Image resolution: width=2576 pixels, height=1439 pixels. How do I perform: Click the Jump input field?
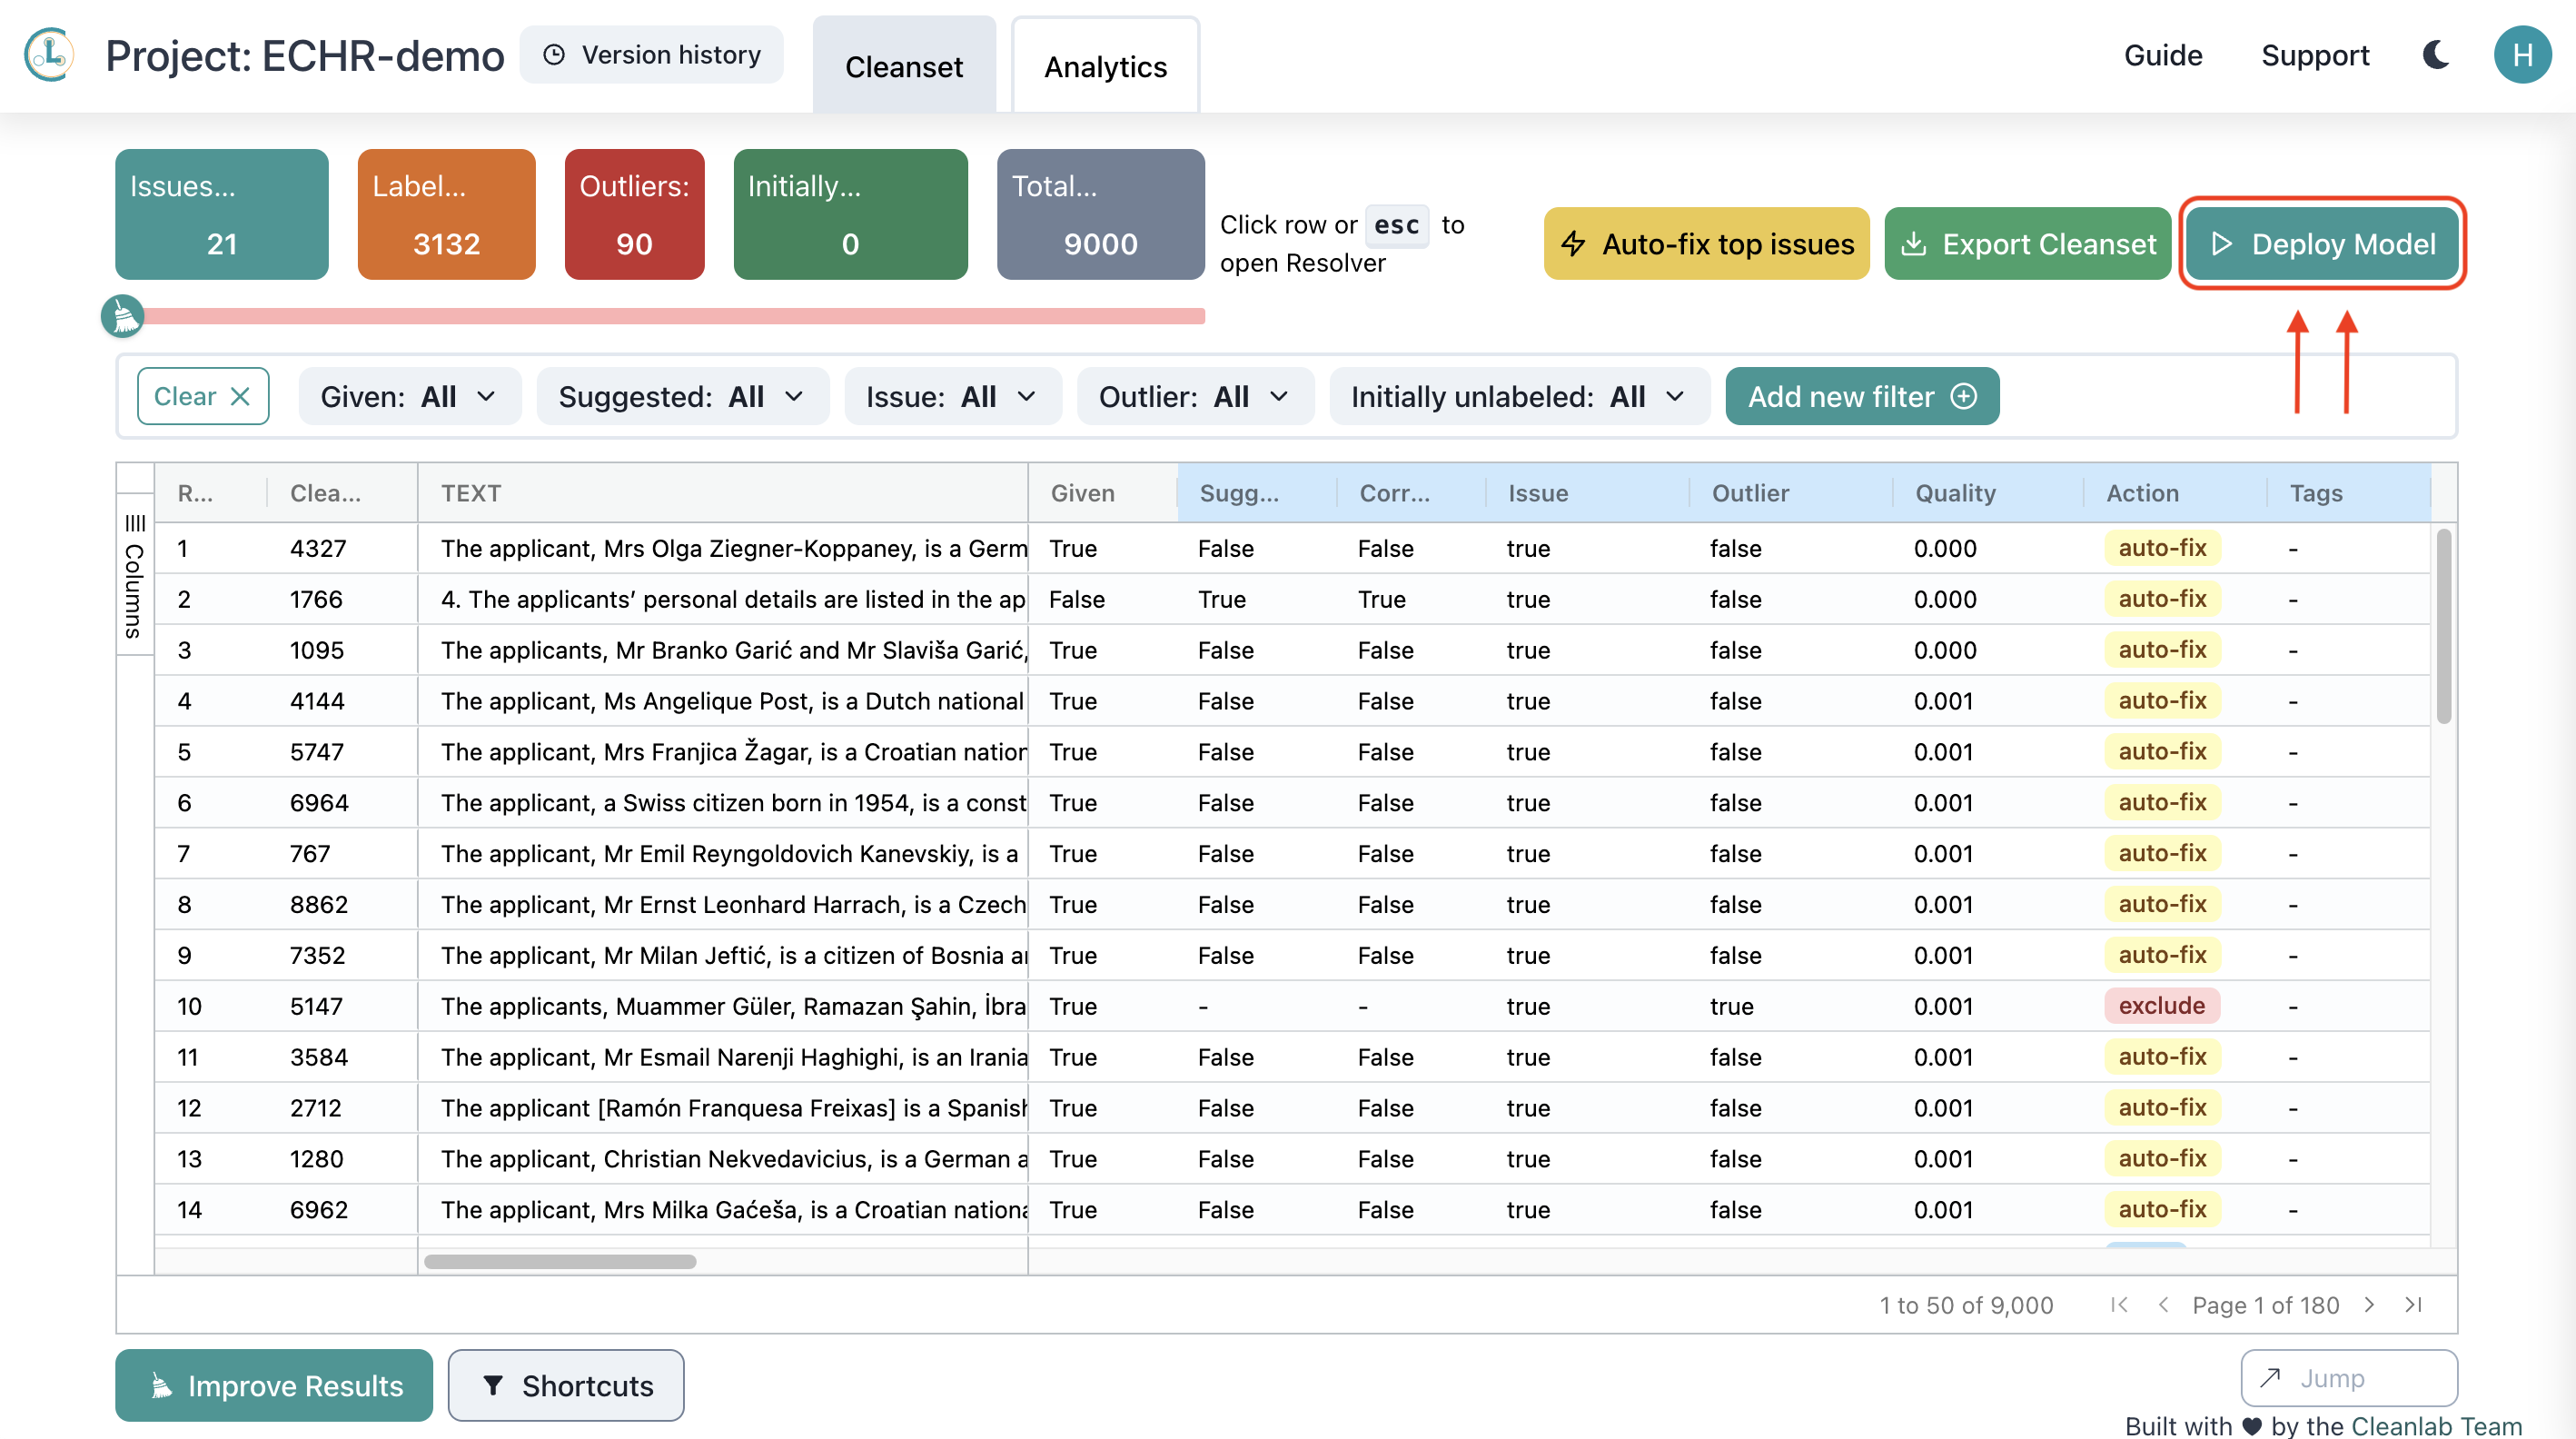[x=2348, y=1377]
